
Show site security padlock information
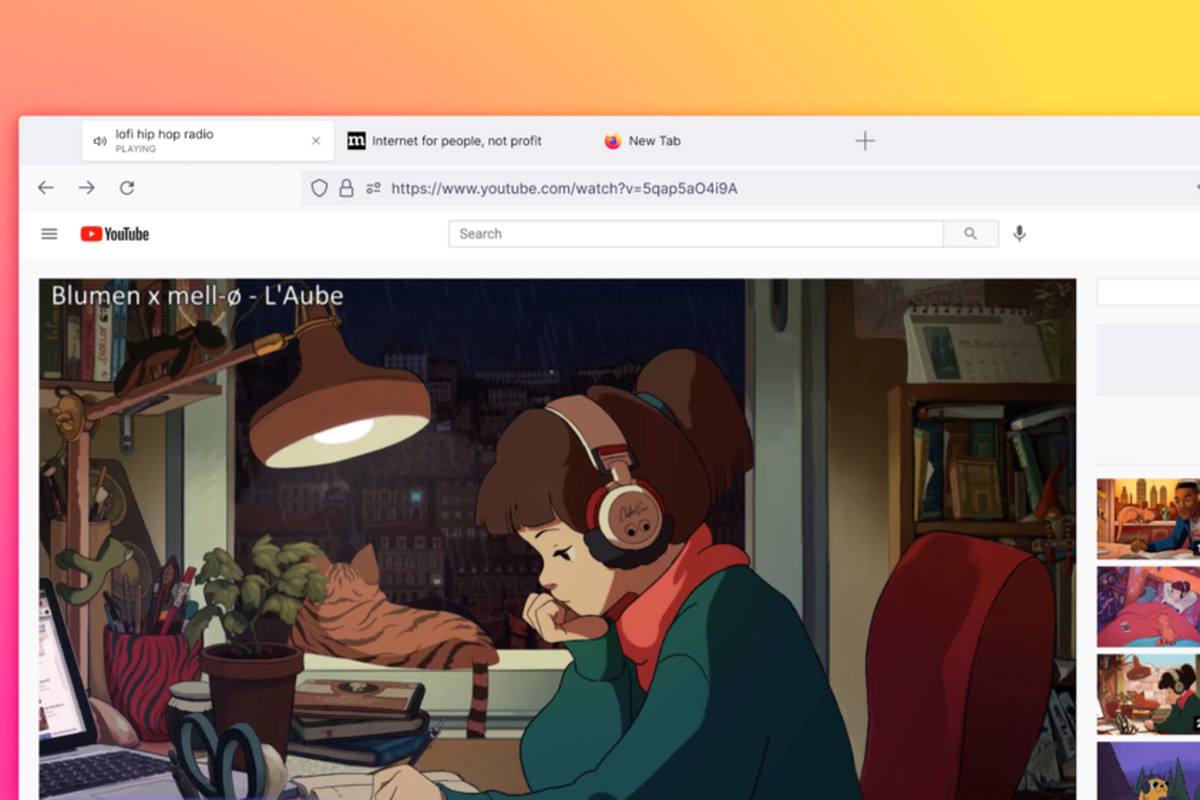[x=346, y=188]
